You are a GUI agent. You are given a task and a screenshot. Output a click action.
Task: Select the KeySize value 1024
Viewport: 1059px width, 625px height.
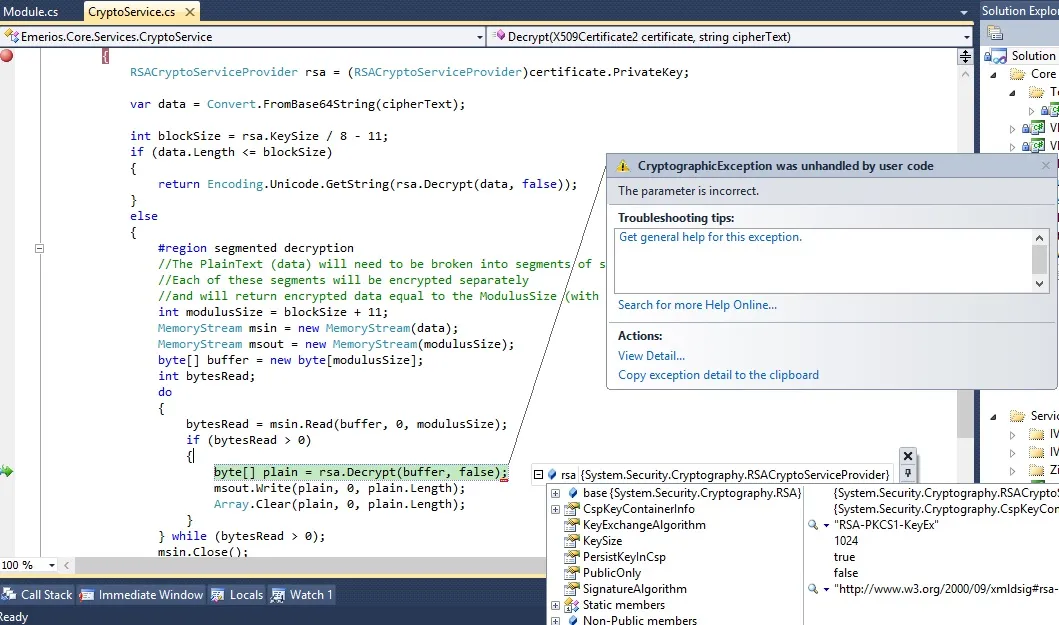click(846, 541)
